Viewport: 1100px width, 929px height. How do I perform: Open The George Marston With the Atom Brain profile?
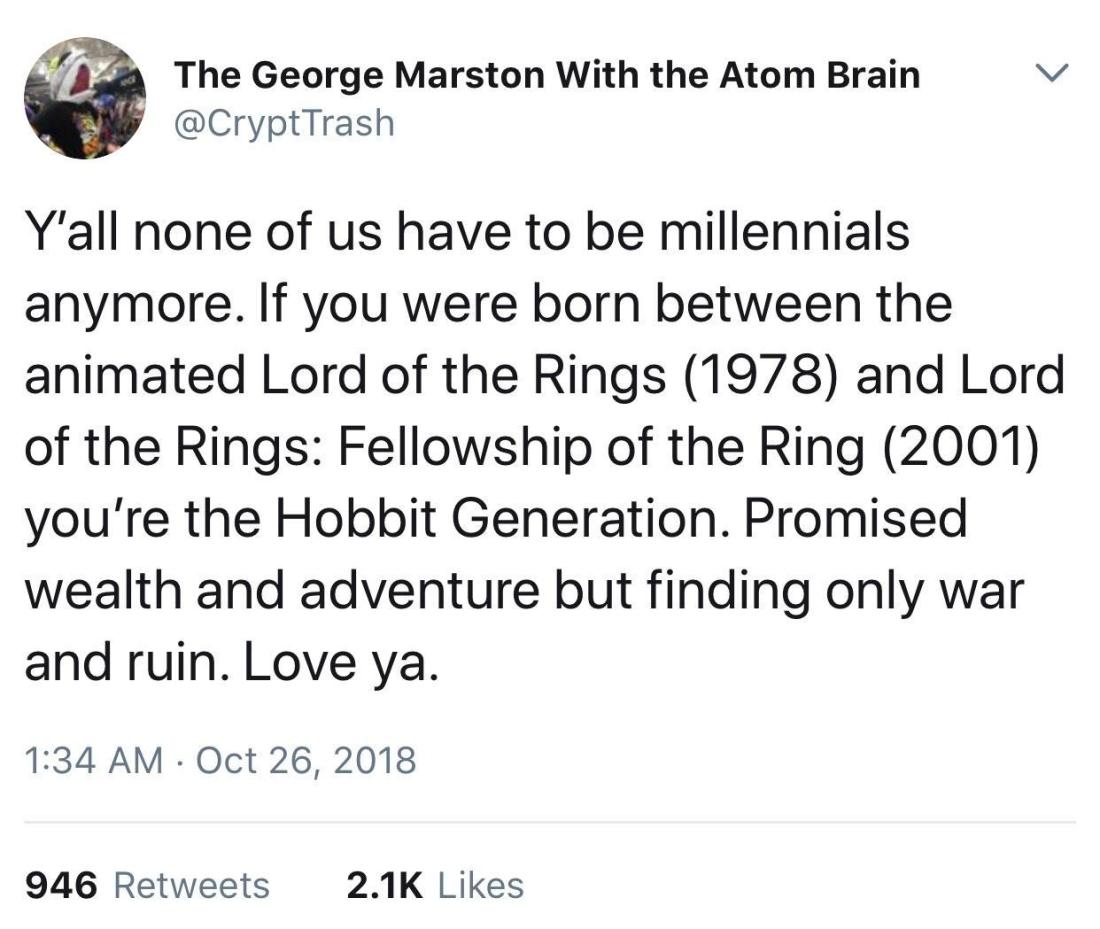click(546, 75)
